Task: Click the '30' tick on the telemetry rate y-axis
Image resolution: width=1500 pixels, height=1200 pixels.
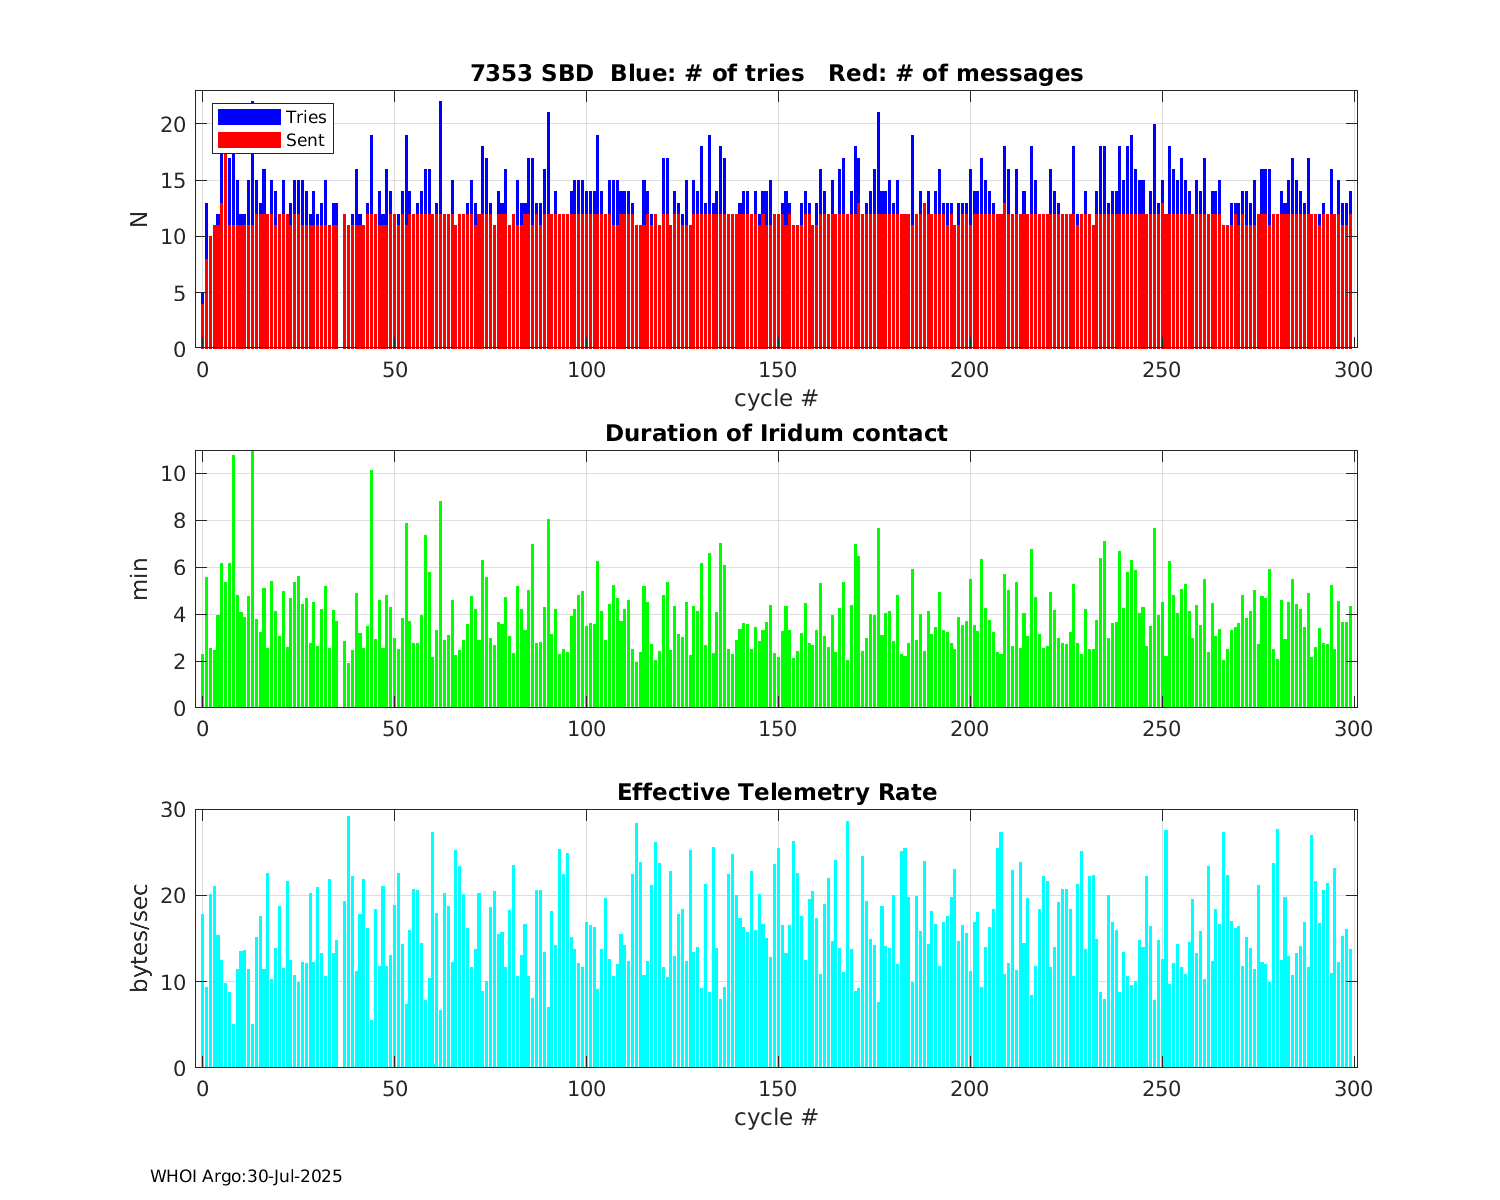Action: pyautogui.click(x=174, y=809)
